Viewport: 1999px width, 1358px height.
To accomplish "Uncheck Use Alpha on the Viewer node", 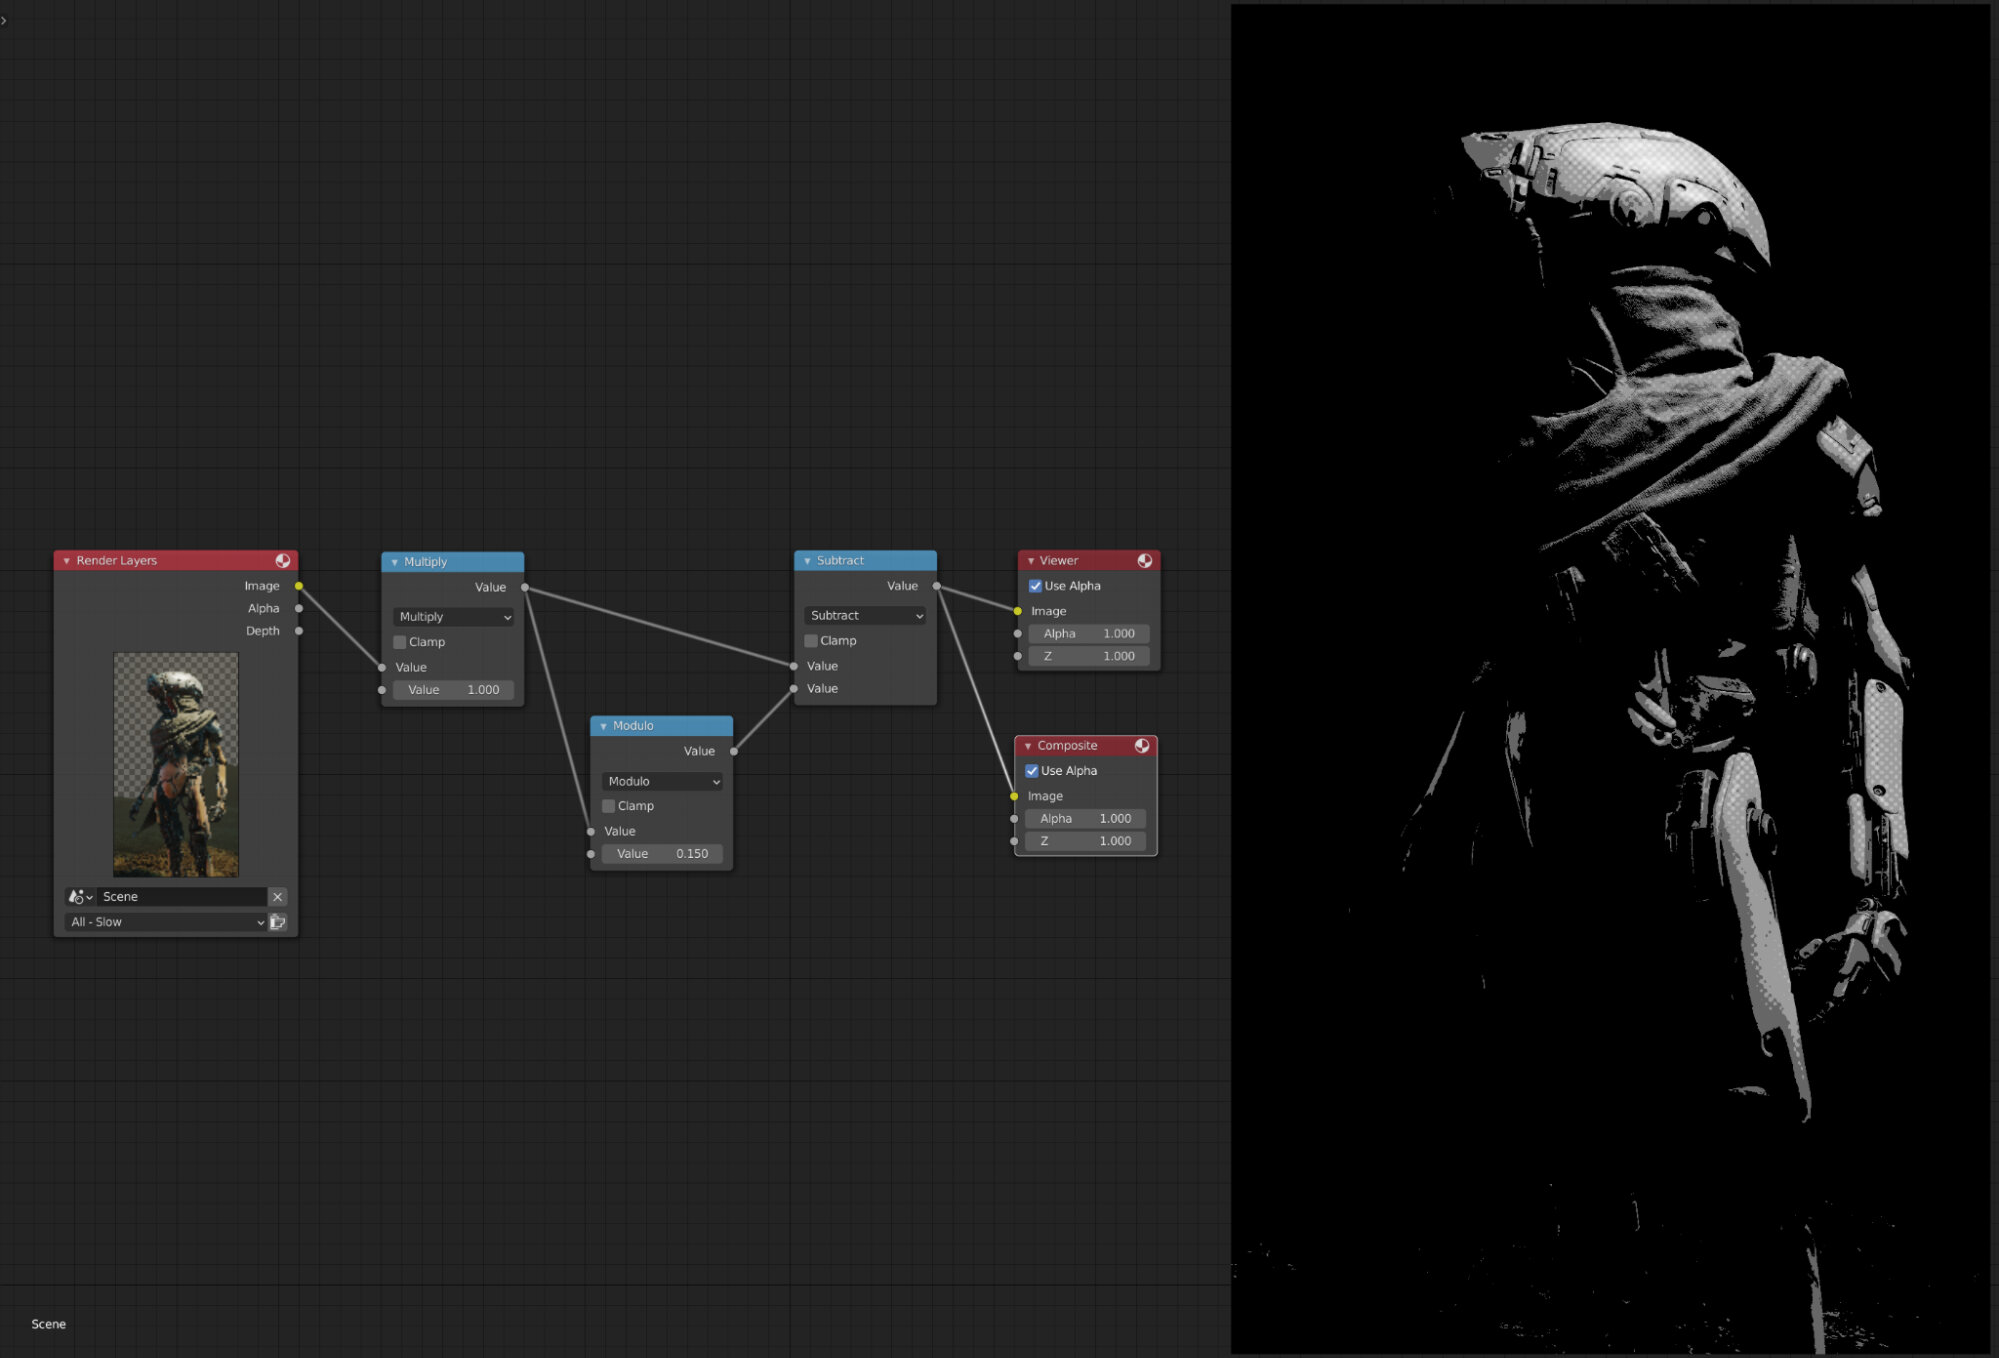I will pyautogui.click(x=1034, y=585).
